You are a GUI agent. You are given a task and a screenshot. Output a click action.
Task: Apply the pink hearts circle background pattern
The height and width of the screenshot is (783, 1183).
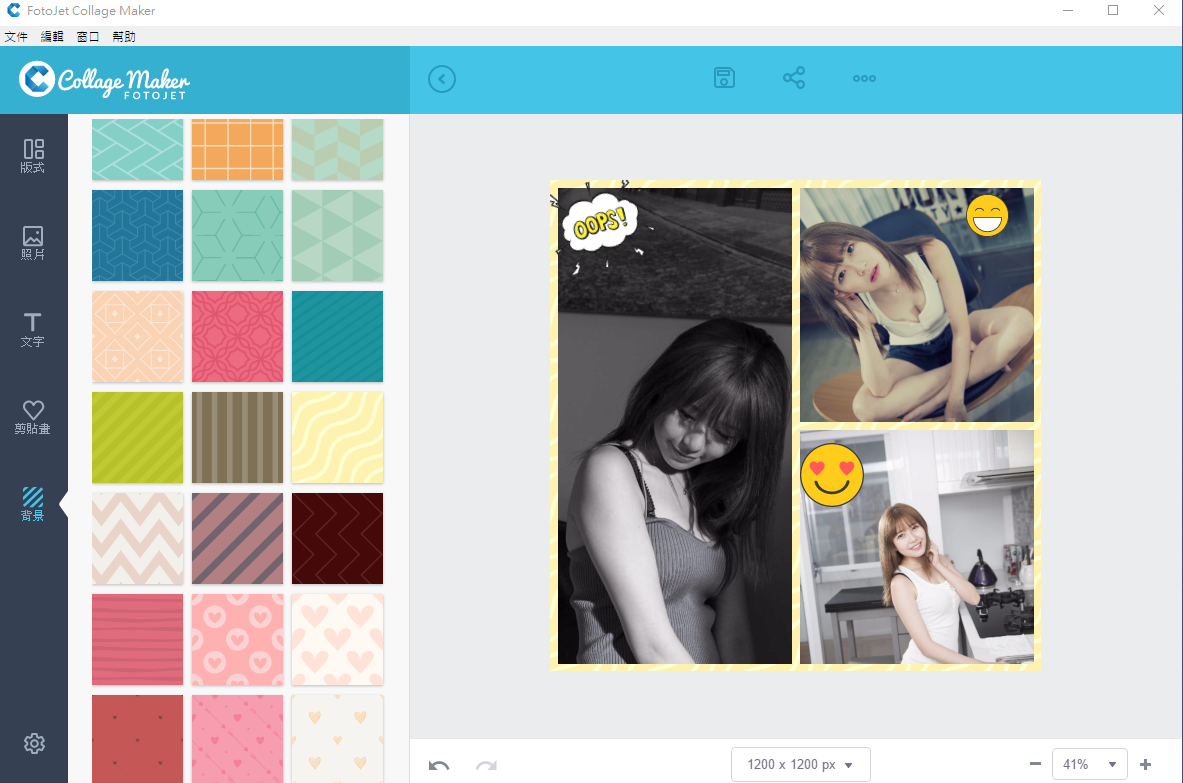(237, 639)
